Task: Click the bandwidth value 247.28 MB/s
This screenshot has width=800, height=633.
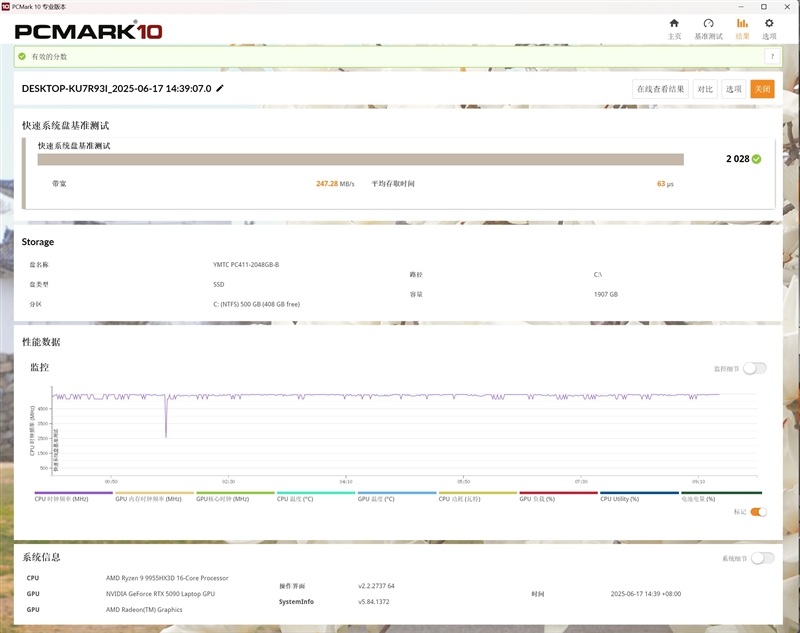Action: 335,184
